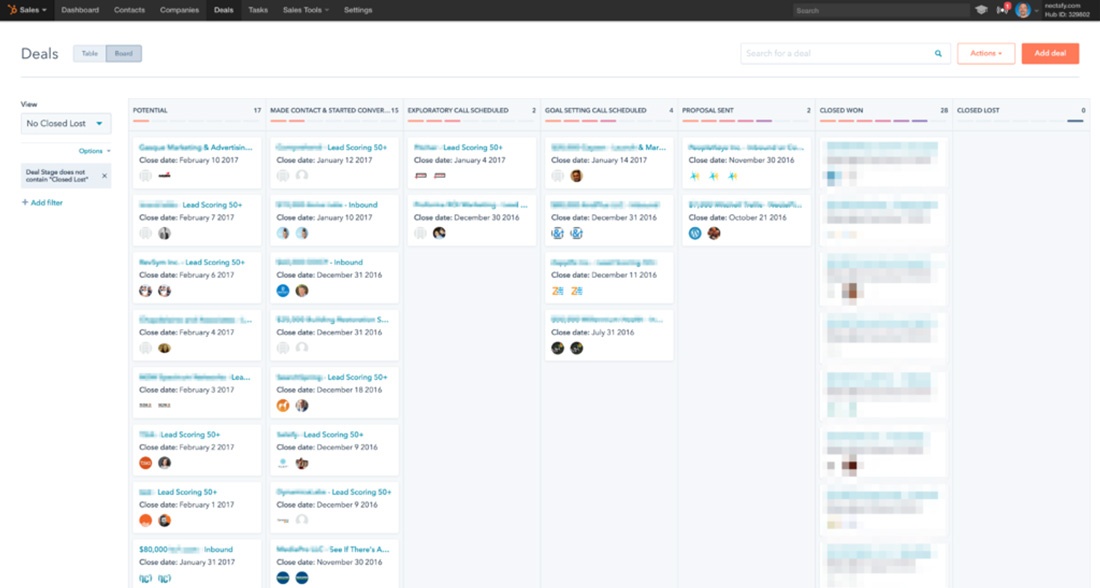Click the contact avatar on February 4 deal
The width and height of the screenshot is (1100, 588).
click(164, 348)
